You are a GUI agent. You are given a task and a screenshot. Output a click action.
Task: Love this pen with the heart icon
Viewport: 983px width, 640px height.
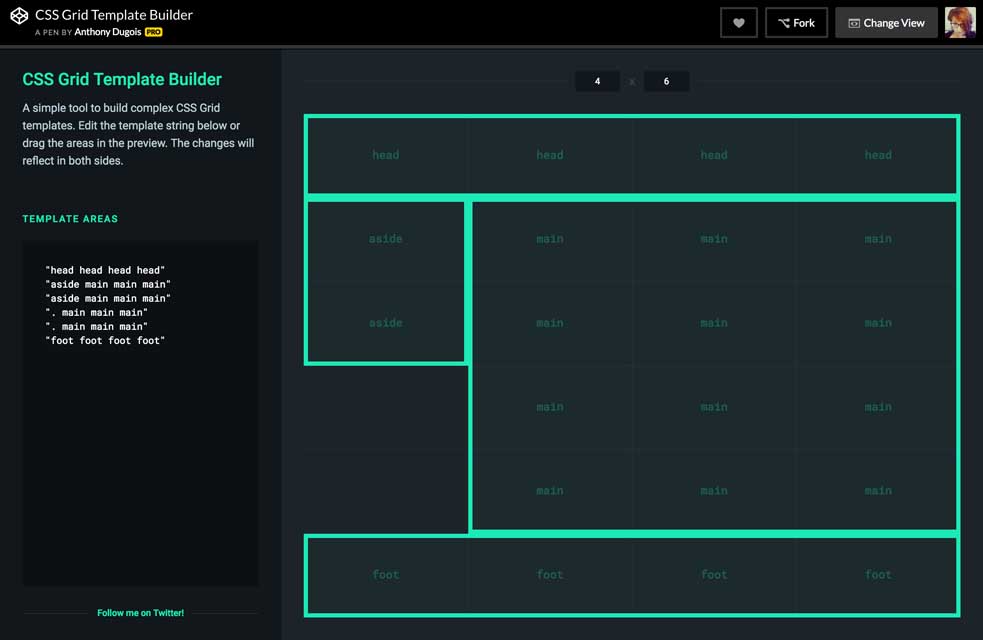coord(739,23)
